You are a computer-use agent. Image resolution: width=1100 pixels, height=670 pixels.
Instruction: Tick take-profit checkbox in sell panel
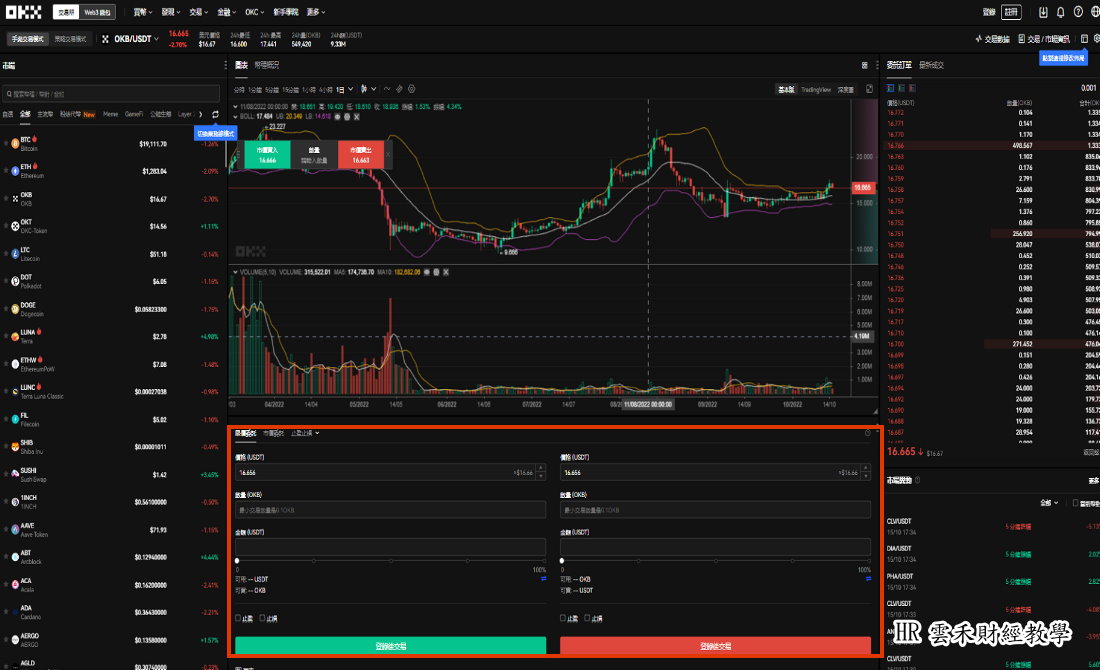coord(563,618)
